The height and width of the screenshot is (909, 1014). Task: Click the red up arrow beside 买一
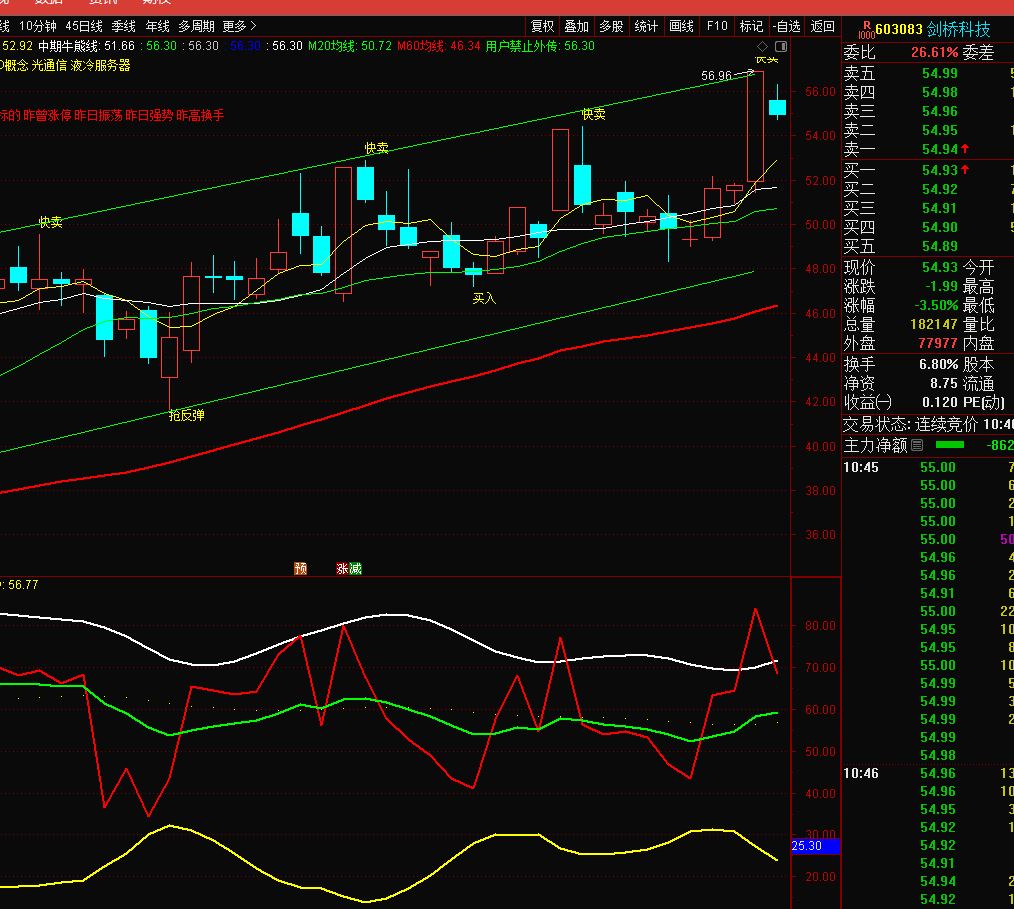coord(965,169)
